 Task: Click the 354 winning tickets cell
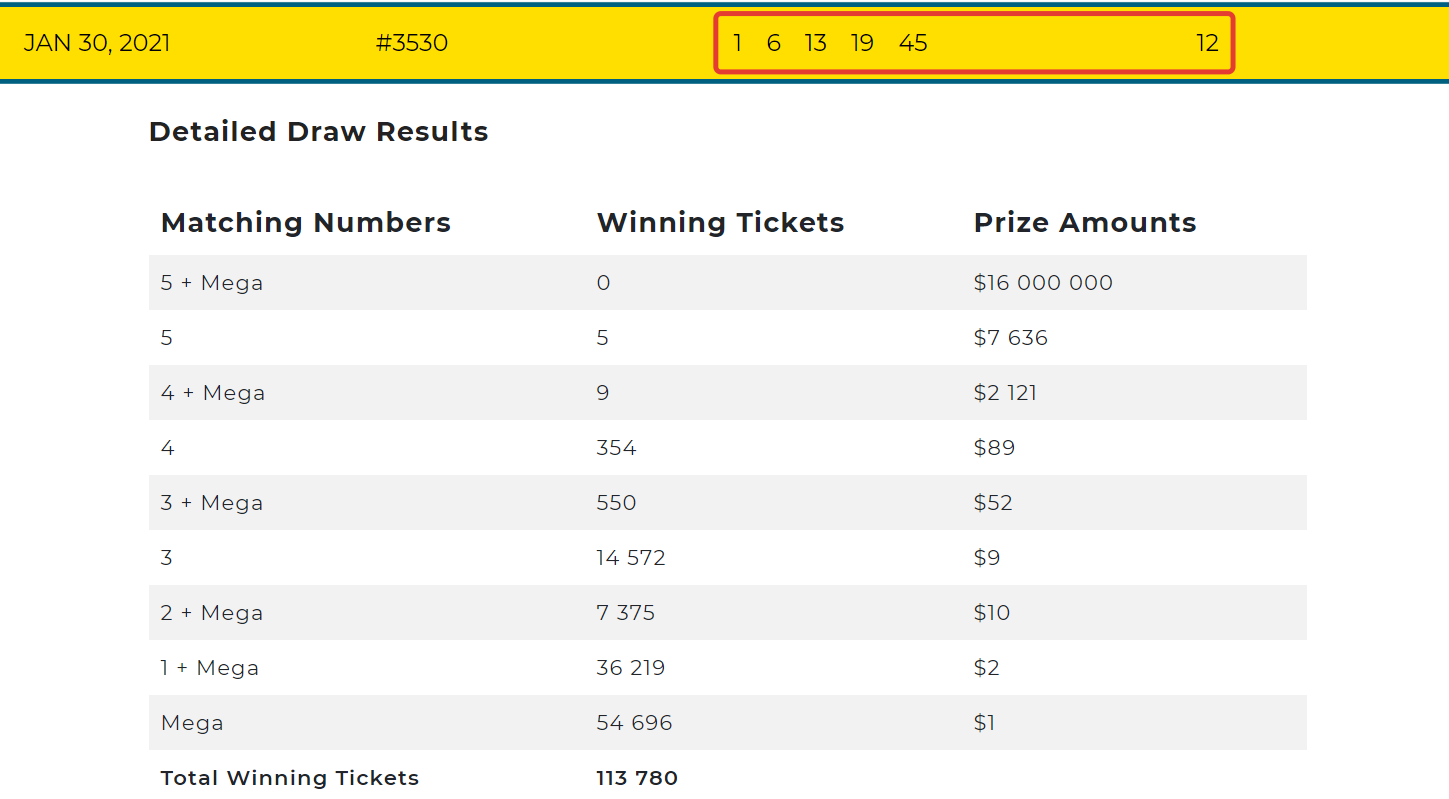(x=616, y=448)
